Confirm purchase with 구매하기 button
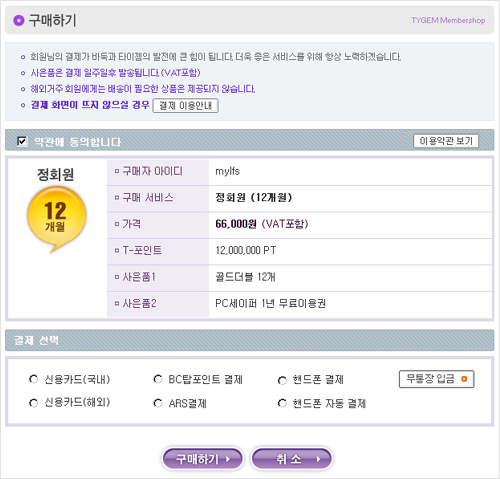This screenshot has height=479, width=500. (x=202, y=459)
